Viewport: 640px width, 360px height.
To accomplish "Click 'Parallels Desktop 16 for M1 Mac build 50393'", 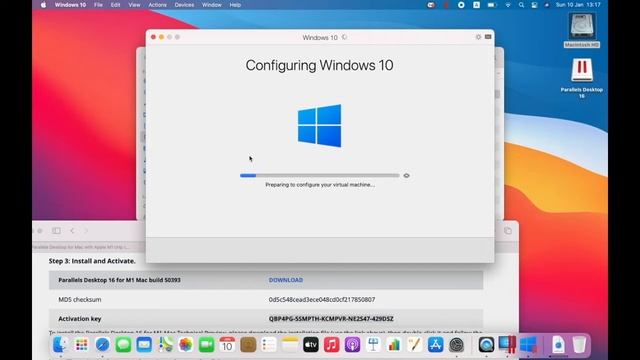I will (x=119, y=280).
